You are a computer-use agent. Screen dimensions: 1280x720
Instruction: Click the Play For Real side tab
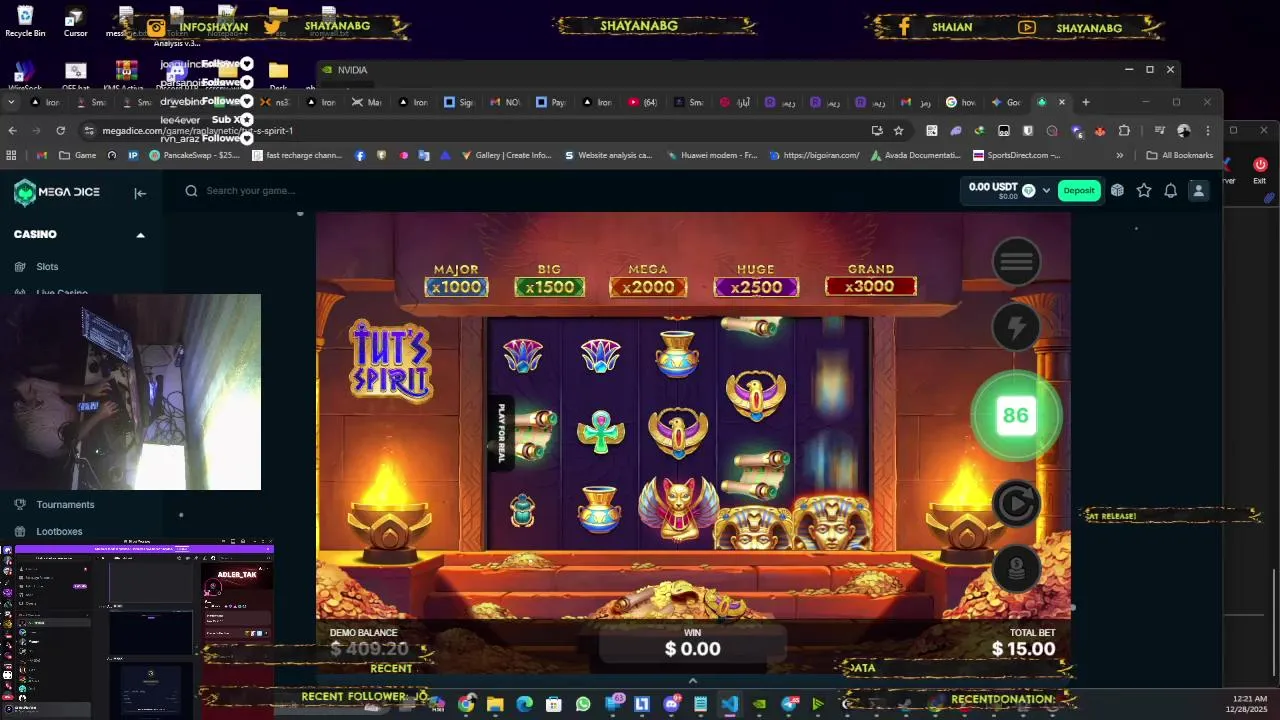click(502, 433)
